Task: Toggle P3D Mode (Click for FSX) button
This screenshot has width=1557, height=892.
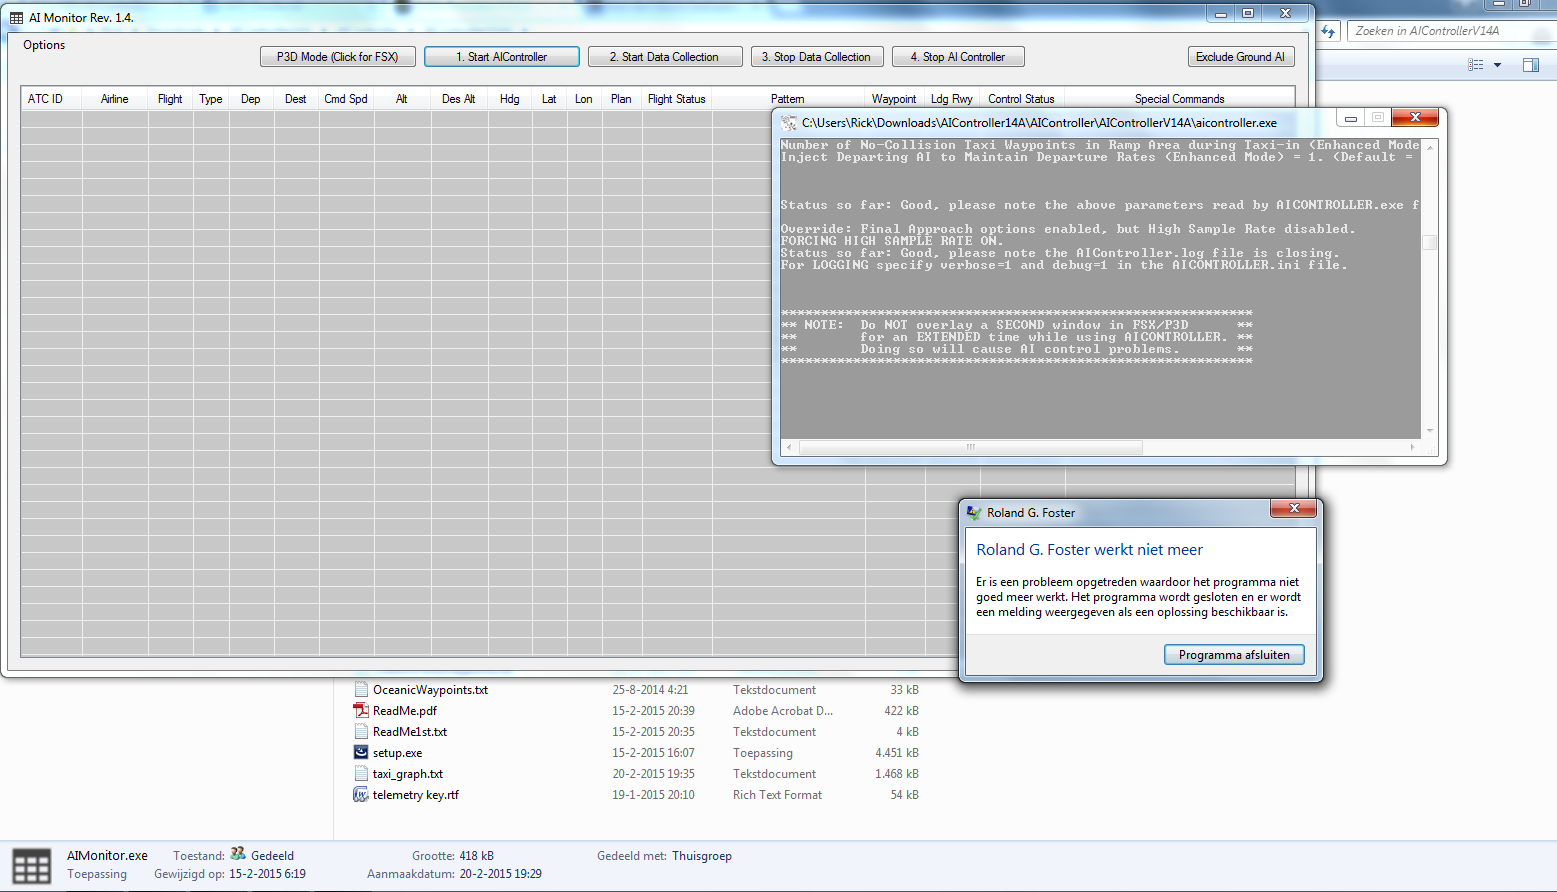Action: click(x=337, y=57)
